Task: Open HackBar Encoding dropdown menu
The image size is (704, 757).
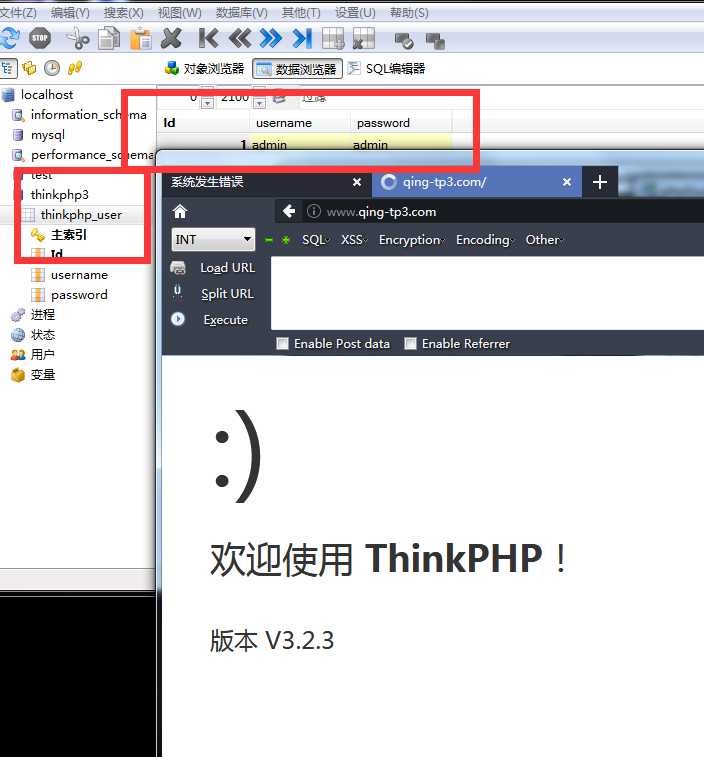Action: click(x=485, y=239)
